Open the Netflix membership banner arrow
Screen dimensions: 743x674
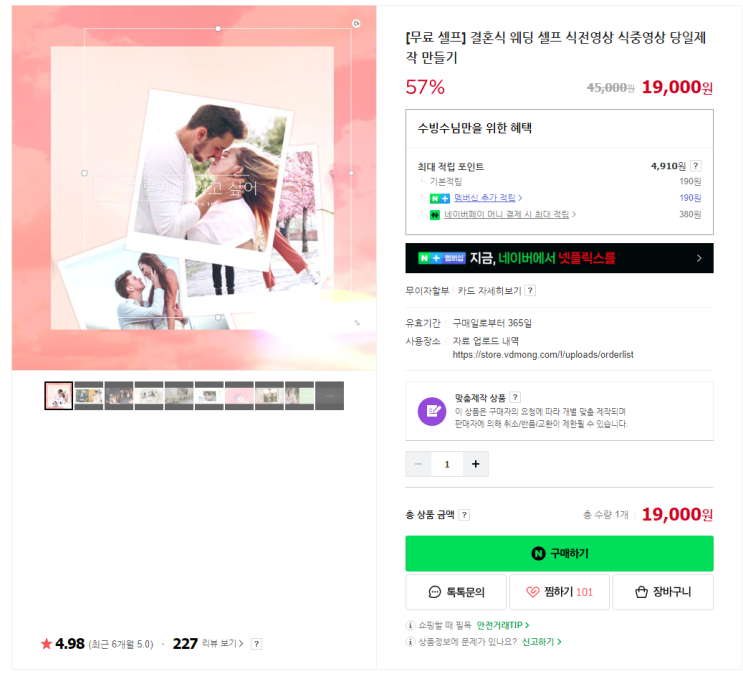pos(699,258)
